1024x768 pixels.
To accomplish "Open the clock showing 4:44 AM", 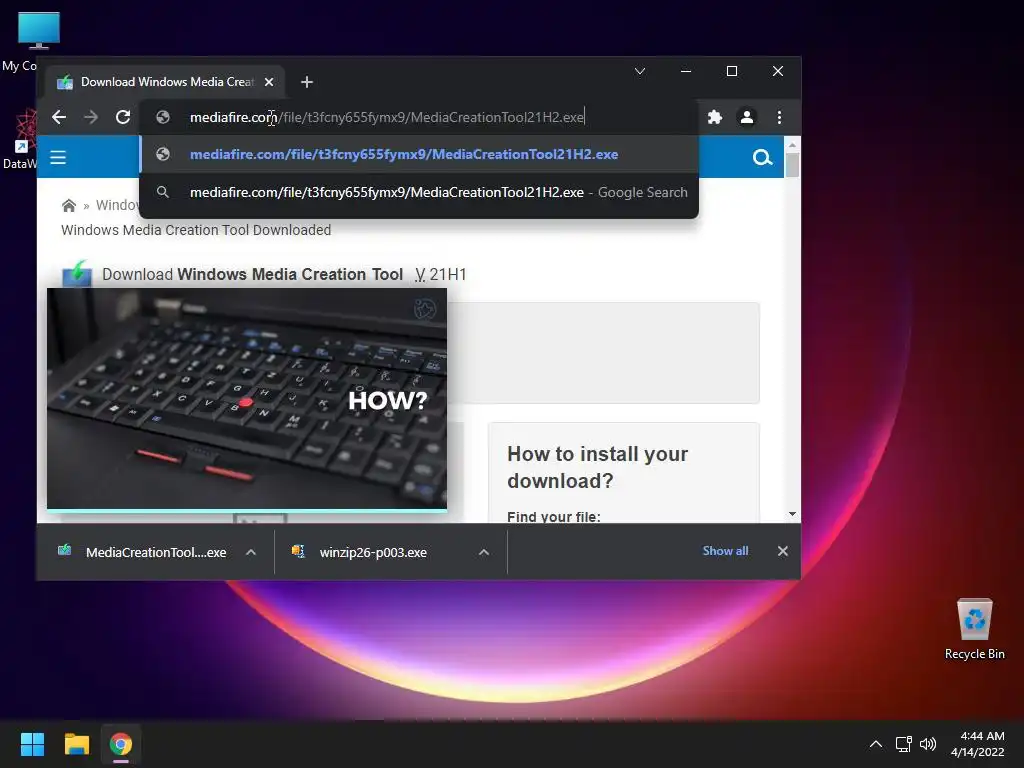I will (x=978, y=744).
